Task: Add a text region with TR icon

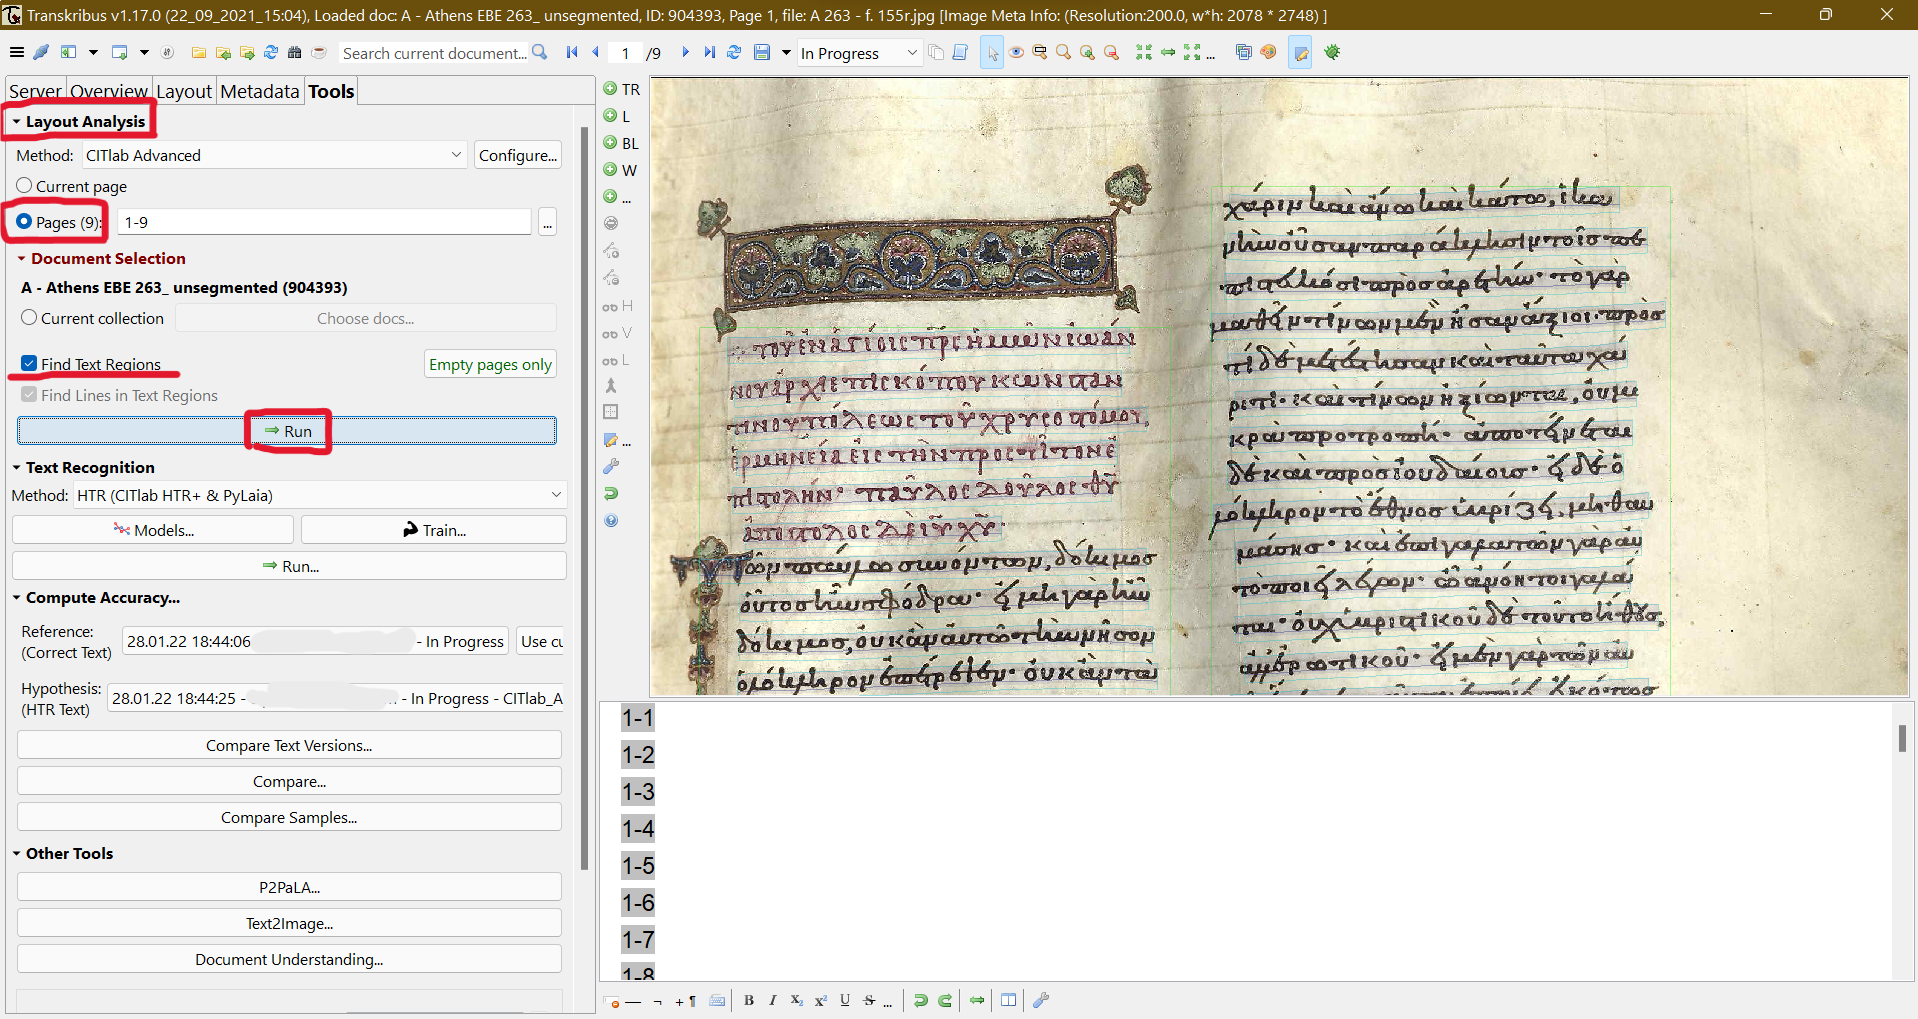Action: coord(621,89)
